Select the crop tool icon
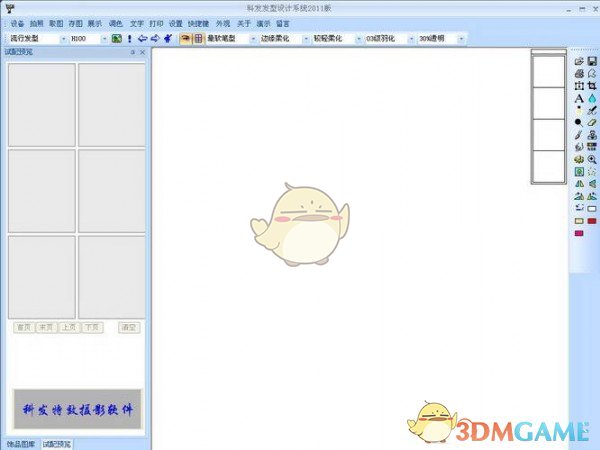Viewport: 600px width, 450px height. (x=592, y=86)
